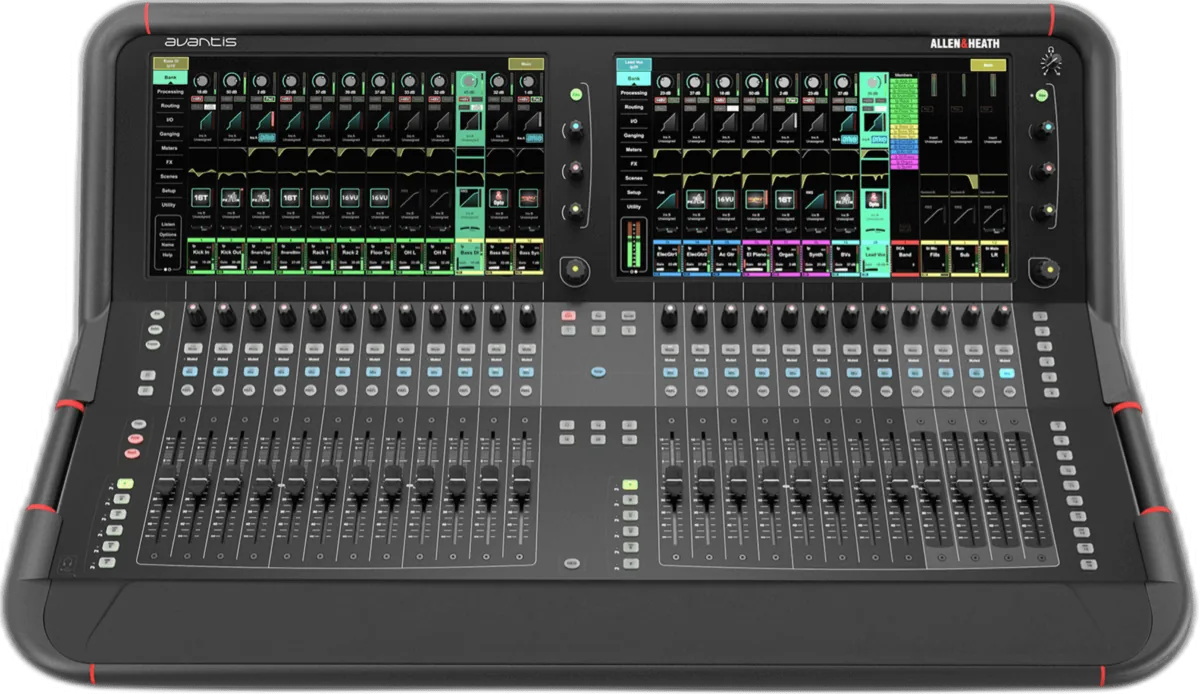Open Processing on the left touchscreen

170,91
